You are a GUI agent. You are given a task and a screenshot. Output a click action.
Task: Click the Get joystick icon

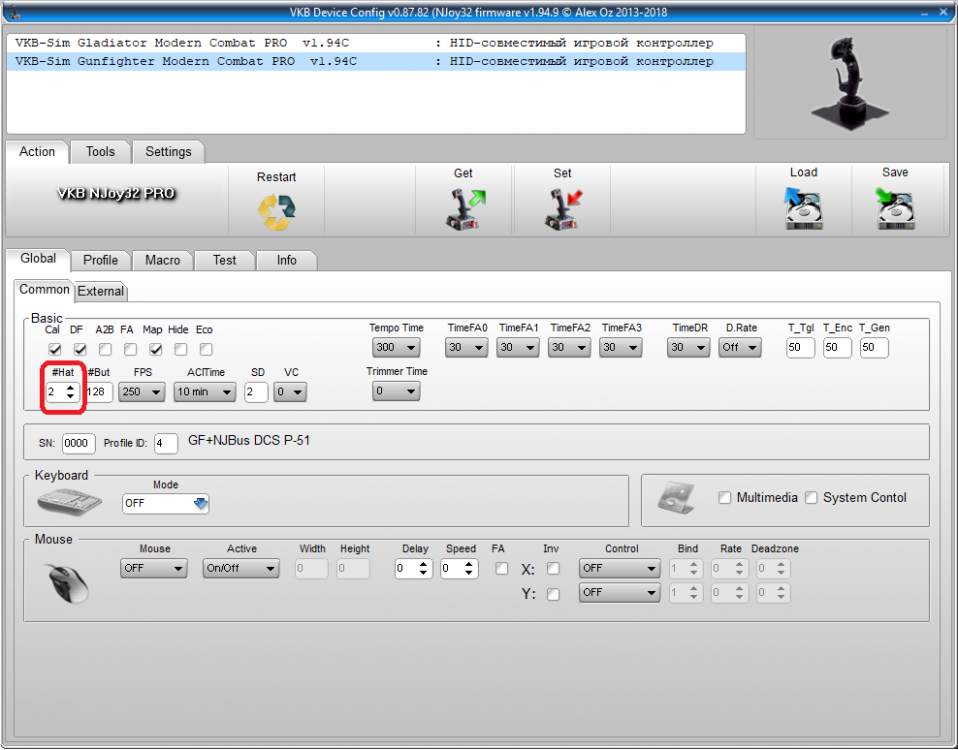click(x=464, y=209)
